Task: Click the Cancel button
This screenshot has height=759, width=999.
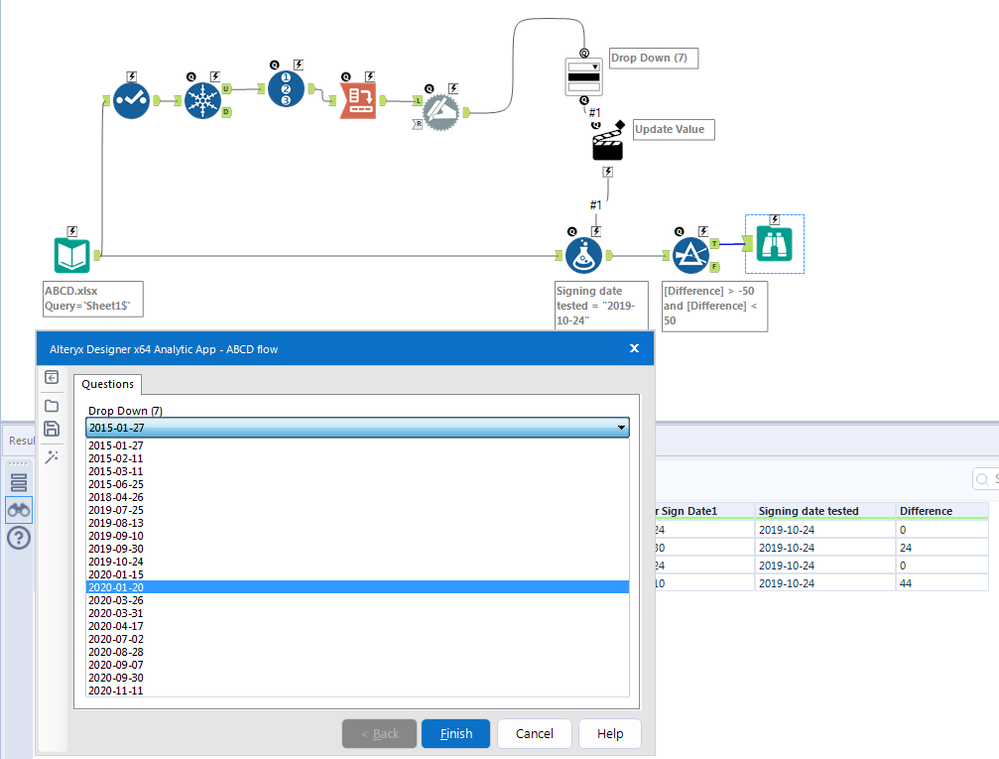Action: click(x=534, y=734)
